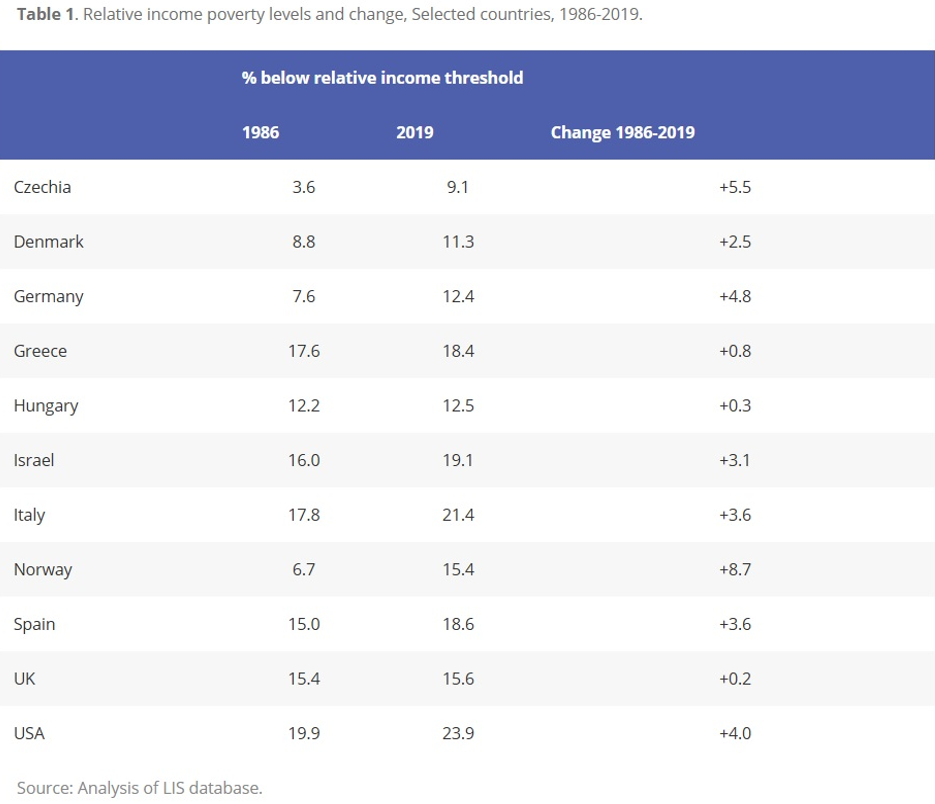The height and width of the screenshot is (804, 935).
Task: Click Israel's 1986 value 16.0
Action: tap(304, 460)
